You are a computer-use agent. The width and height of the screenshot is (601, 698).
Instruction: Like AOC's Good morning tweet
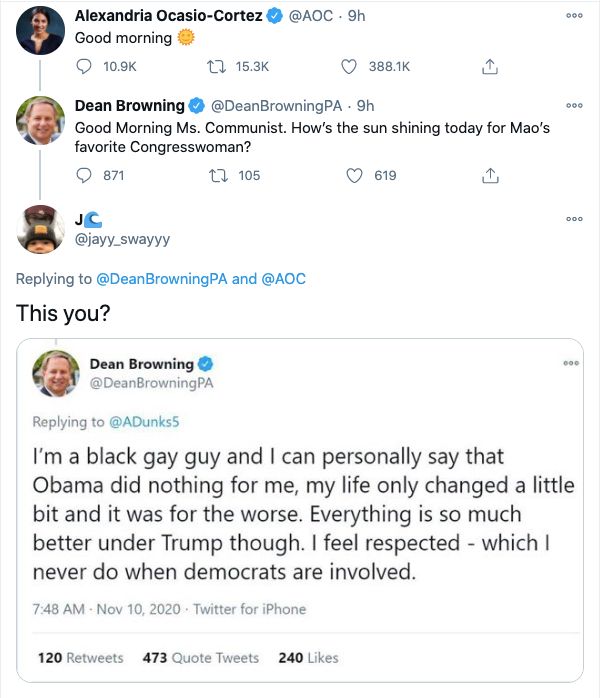[x=350, y=67]
